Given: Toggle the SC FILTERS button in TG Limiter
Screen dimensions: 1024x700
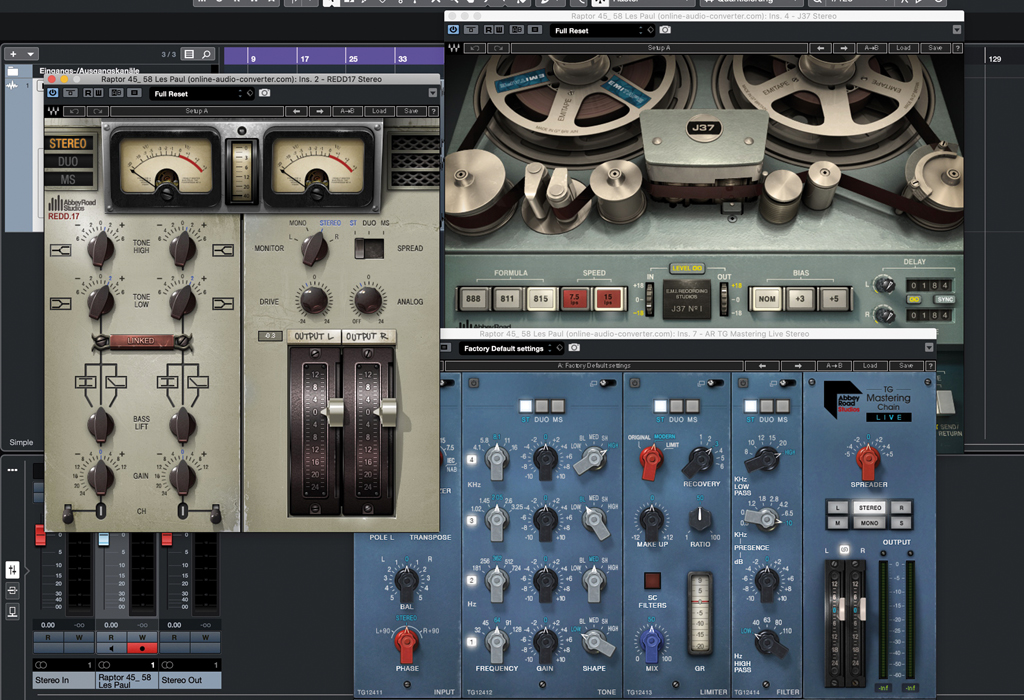Looking at the screenshot, I should click(652, 581).
